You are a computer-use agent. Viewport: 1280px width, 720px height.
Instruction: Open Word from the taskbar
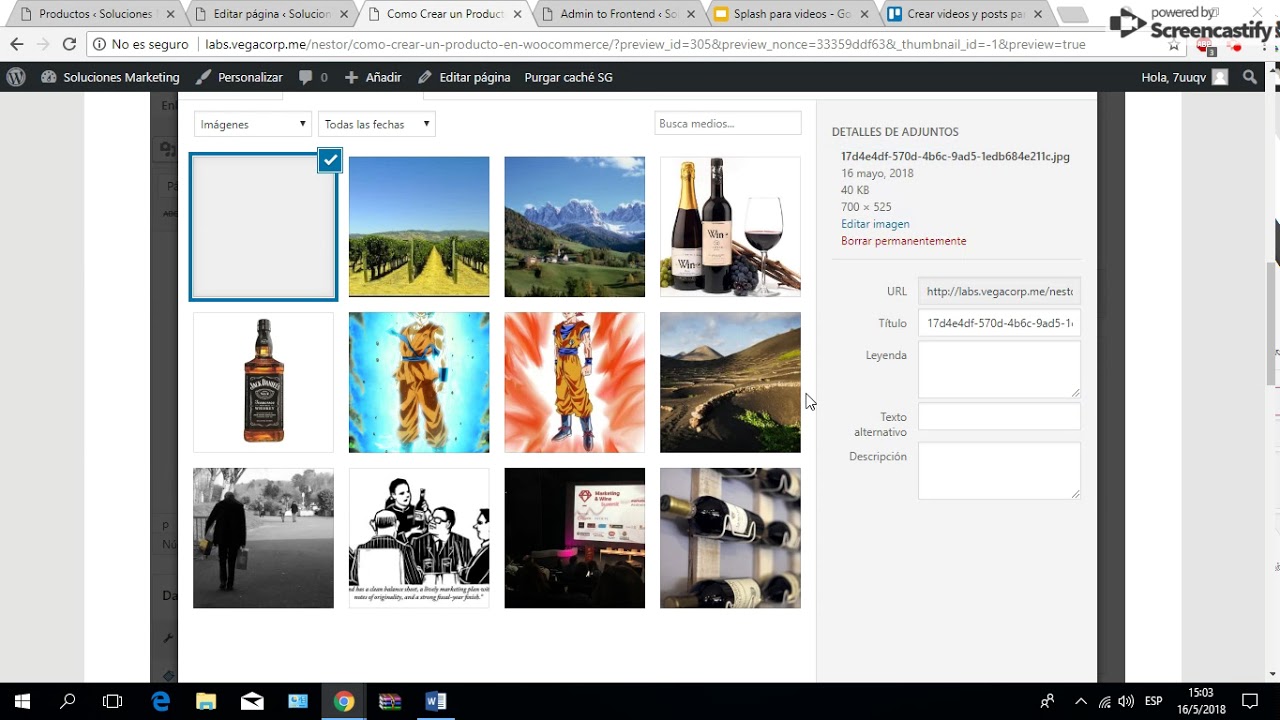436,701
